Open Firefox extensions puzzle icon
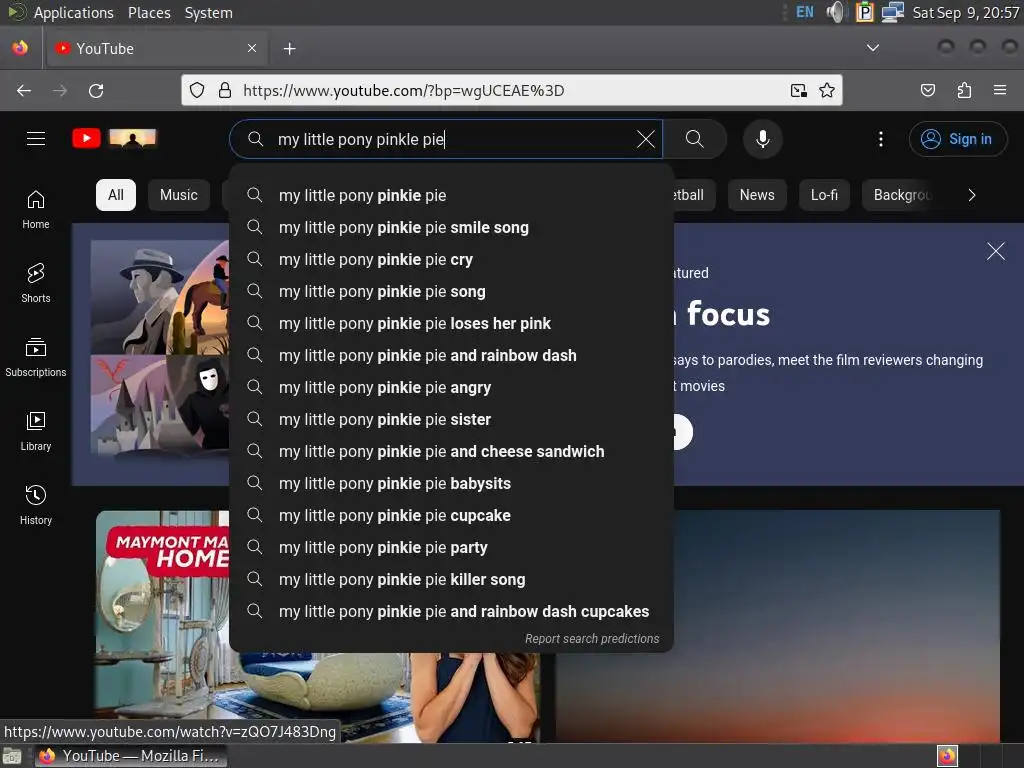Image resolution: width=1024 pixels, height=768 pixels. tap(964, 90)
